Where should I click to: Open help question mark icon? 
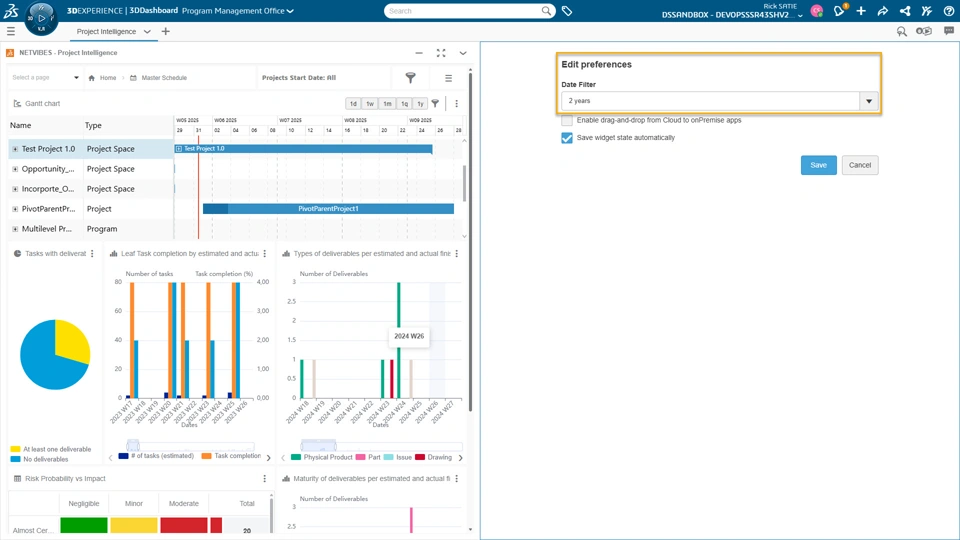pos(948,11)
